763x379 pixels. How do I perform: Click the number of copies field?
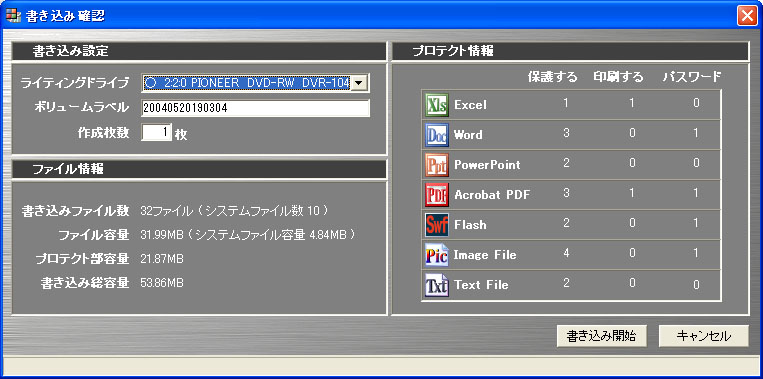pyautogui.click(x=156, y=132)
